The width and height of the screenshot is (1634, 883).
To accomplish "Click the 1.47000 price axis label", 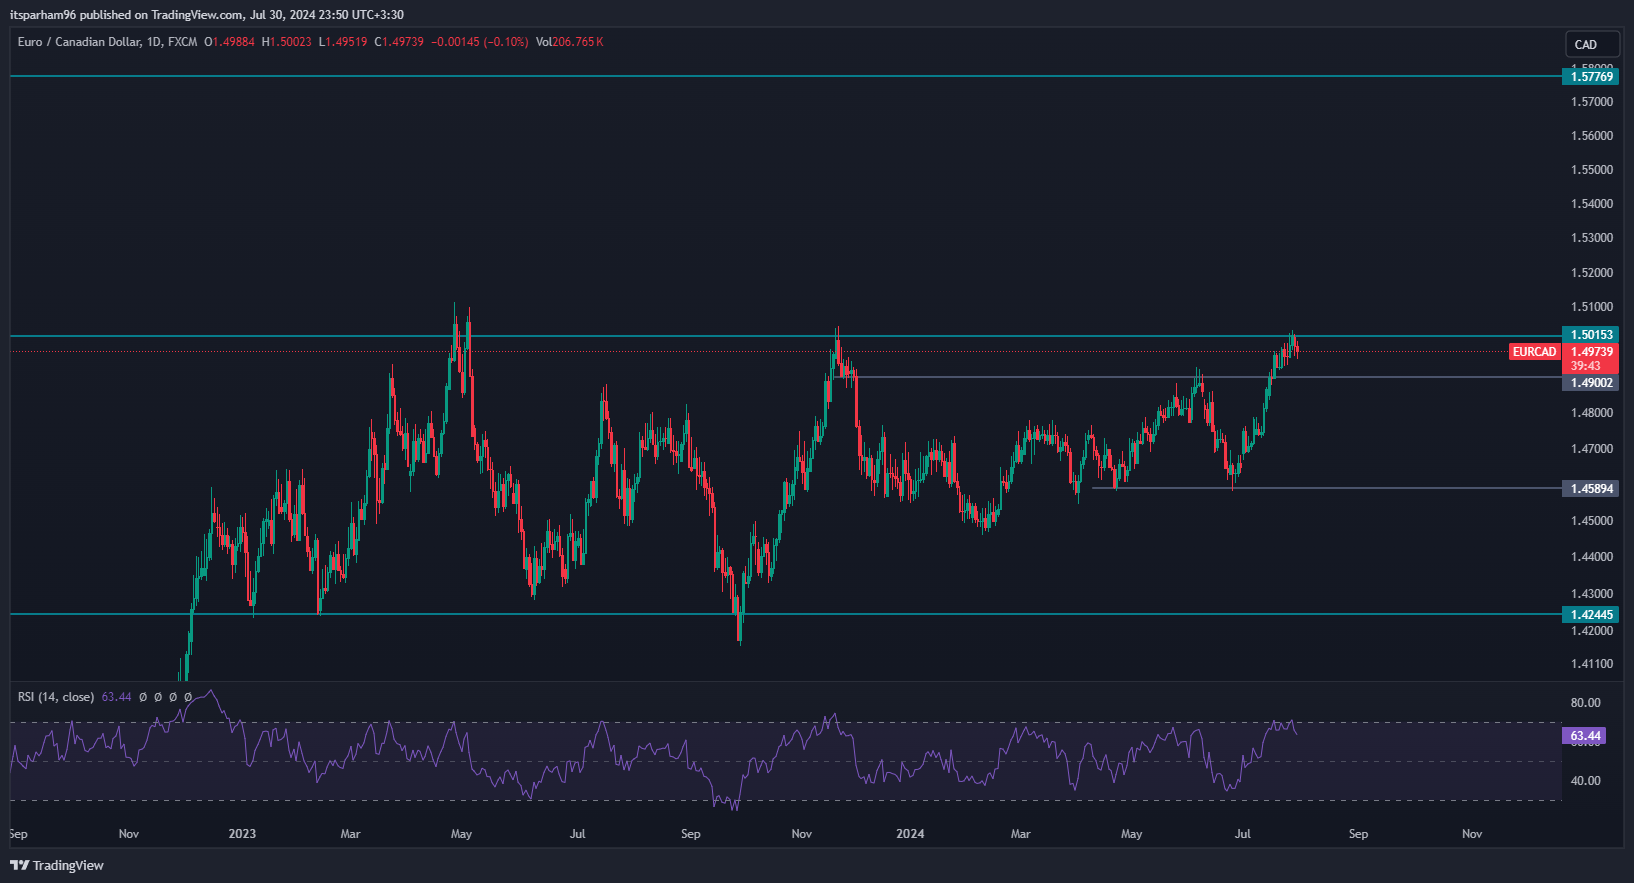I will click(1592, 449).
